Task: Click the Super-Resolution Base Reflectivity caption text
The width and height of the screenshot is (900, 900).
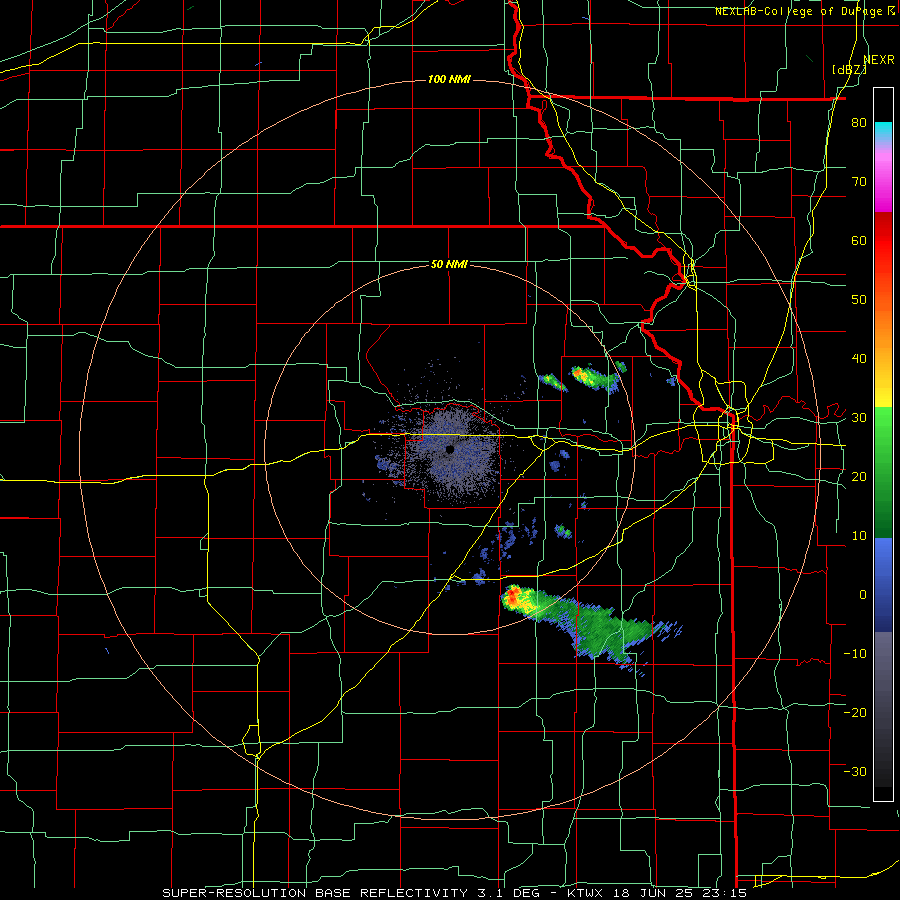Action: 315,893
